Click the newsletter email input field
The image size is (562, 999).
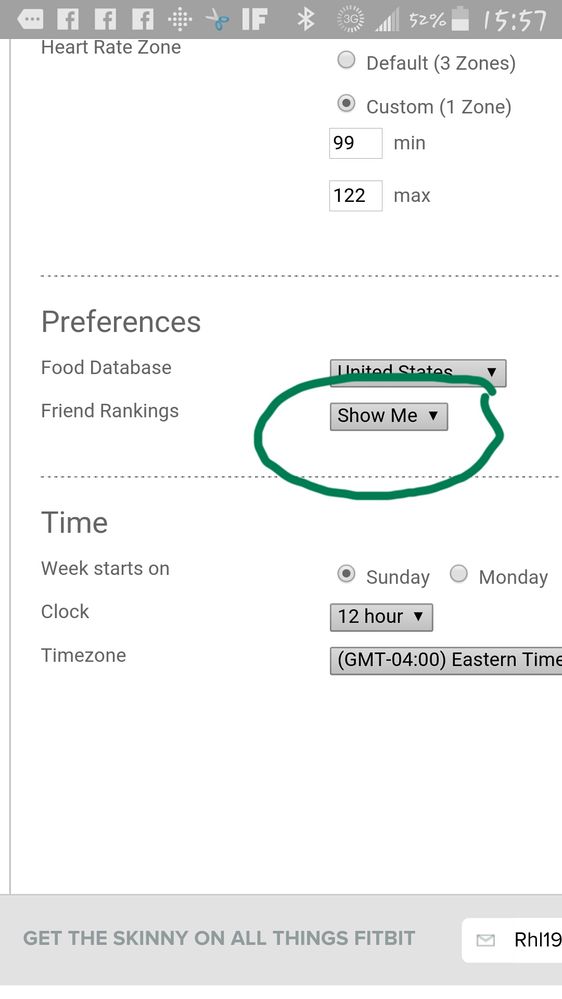point(512,940)
